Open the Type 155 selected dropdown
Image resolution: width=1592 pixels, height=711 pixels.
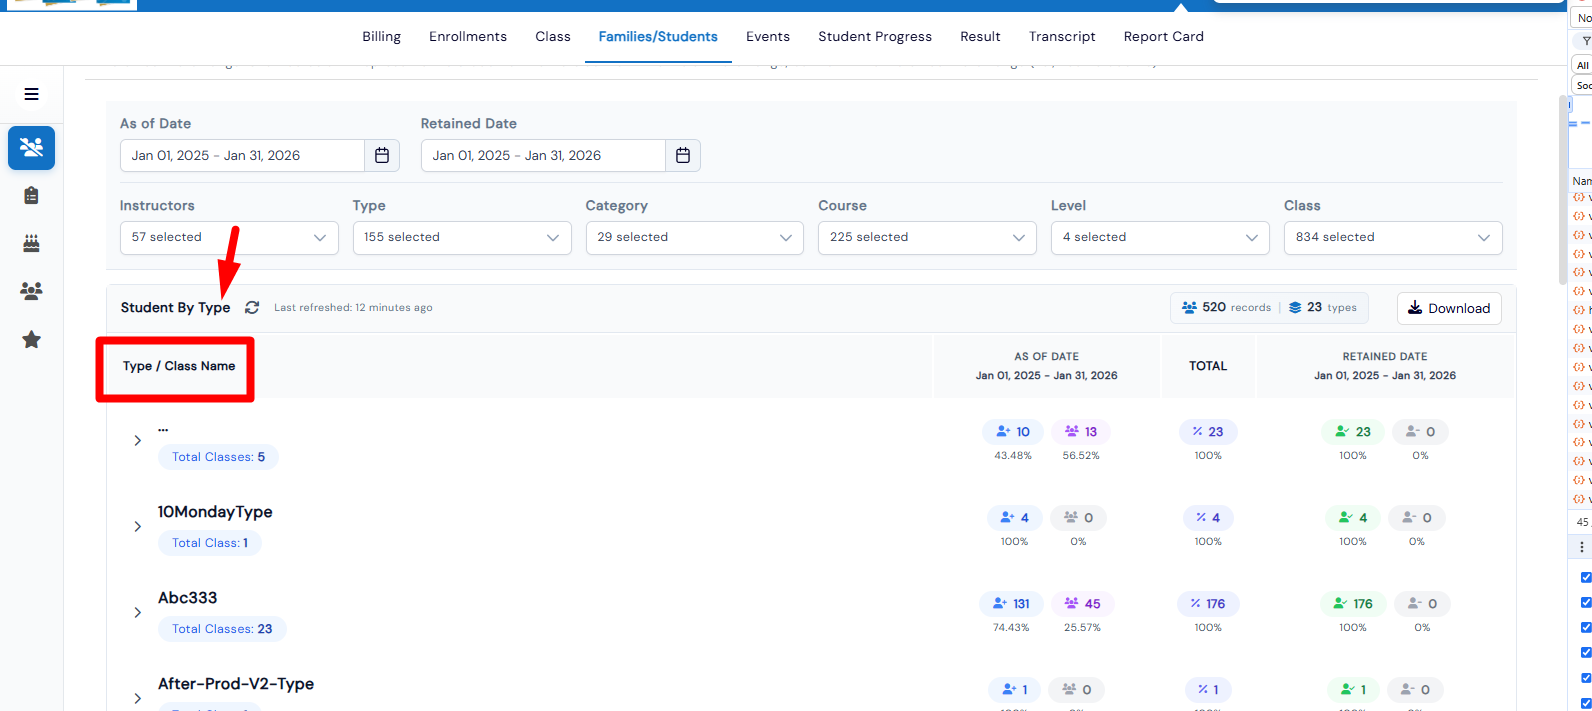462,238
